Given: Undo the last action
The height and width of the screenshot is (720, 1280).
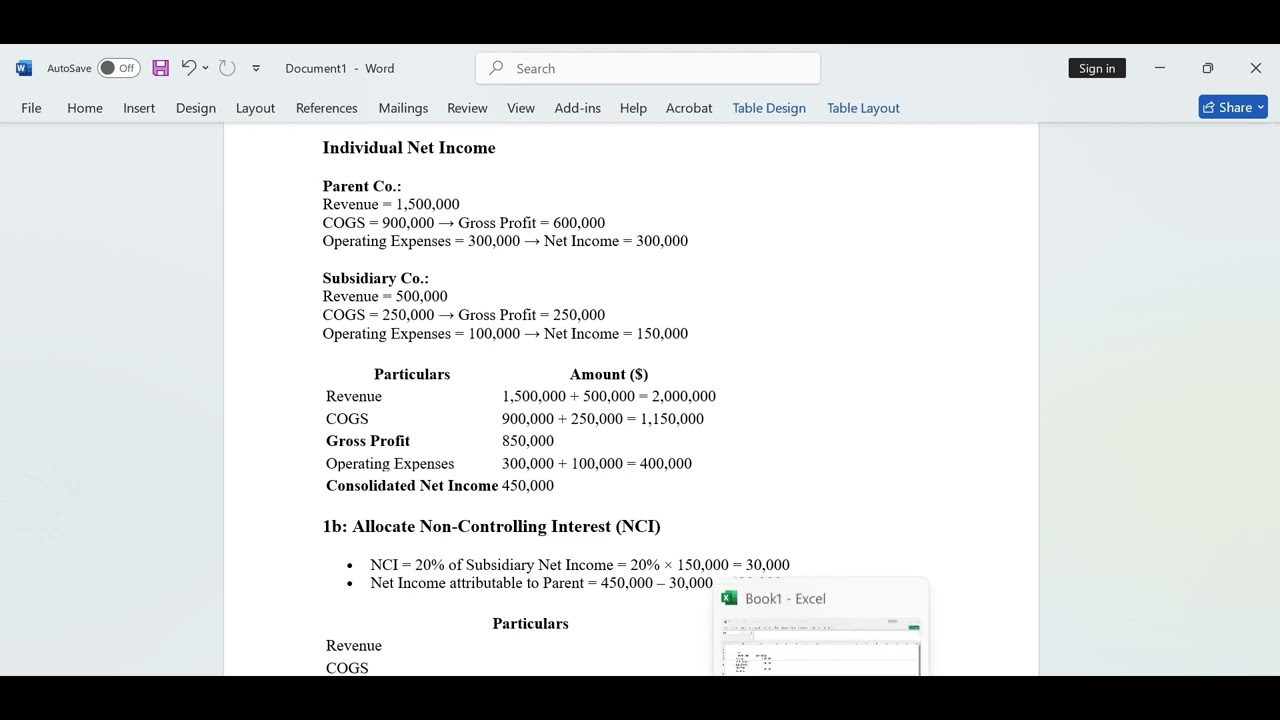Looking at the screenshot, I should (x=188, y=68).
